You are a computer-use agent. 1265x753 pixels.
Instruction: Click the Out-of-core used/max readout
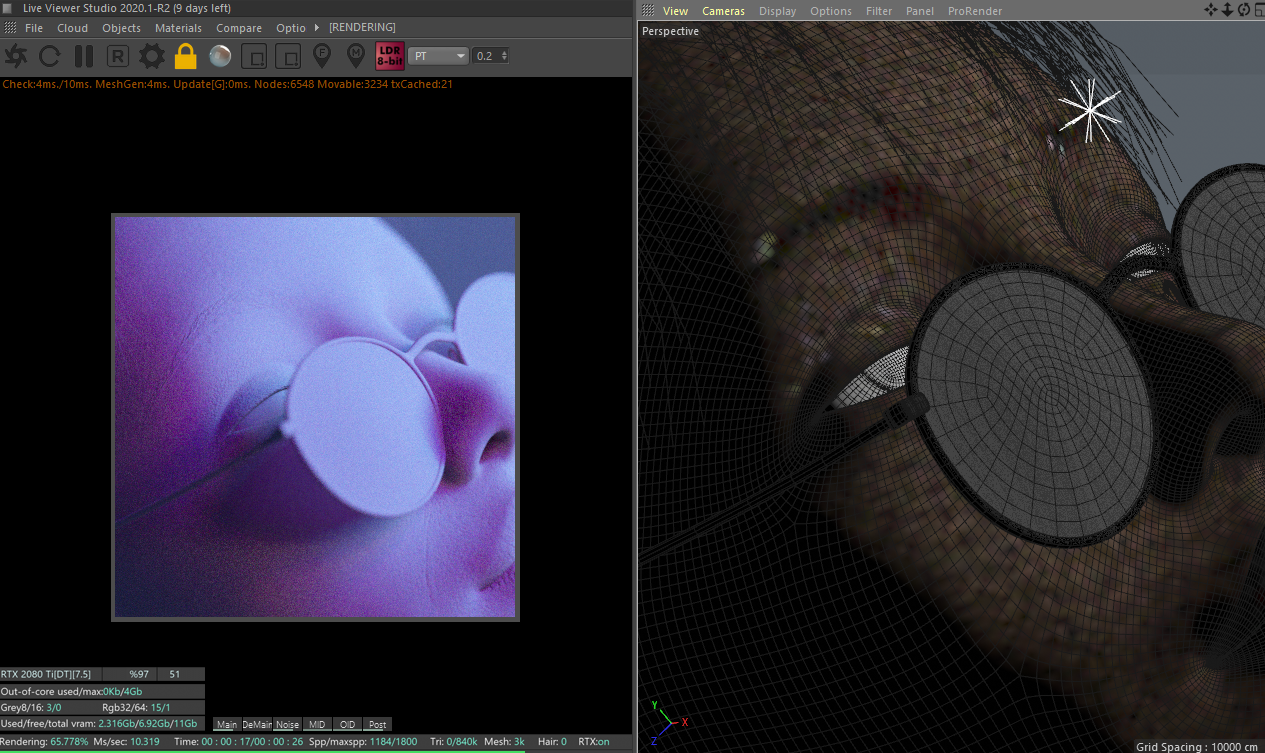tap(102, 691)
